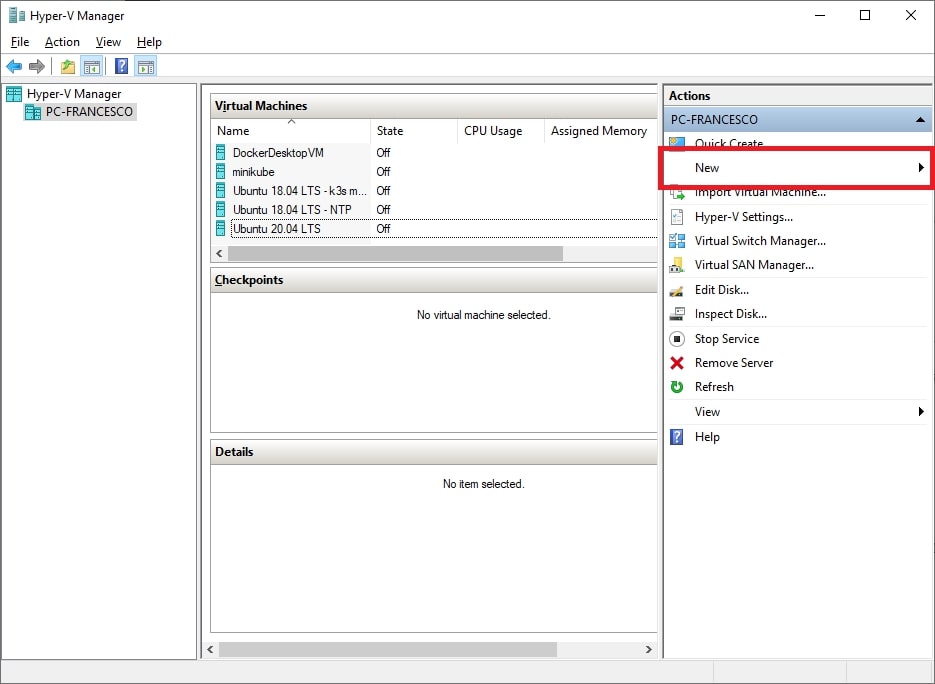Click the bottom scrollbar right arrow
The width and height of the screenshot is (935, 684).
tap(649, 649)
